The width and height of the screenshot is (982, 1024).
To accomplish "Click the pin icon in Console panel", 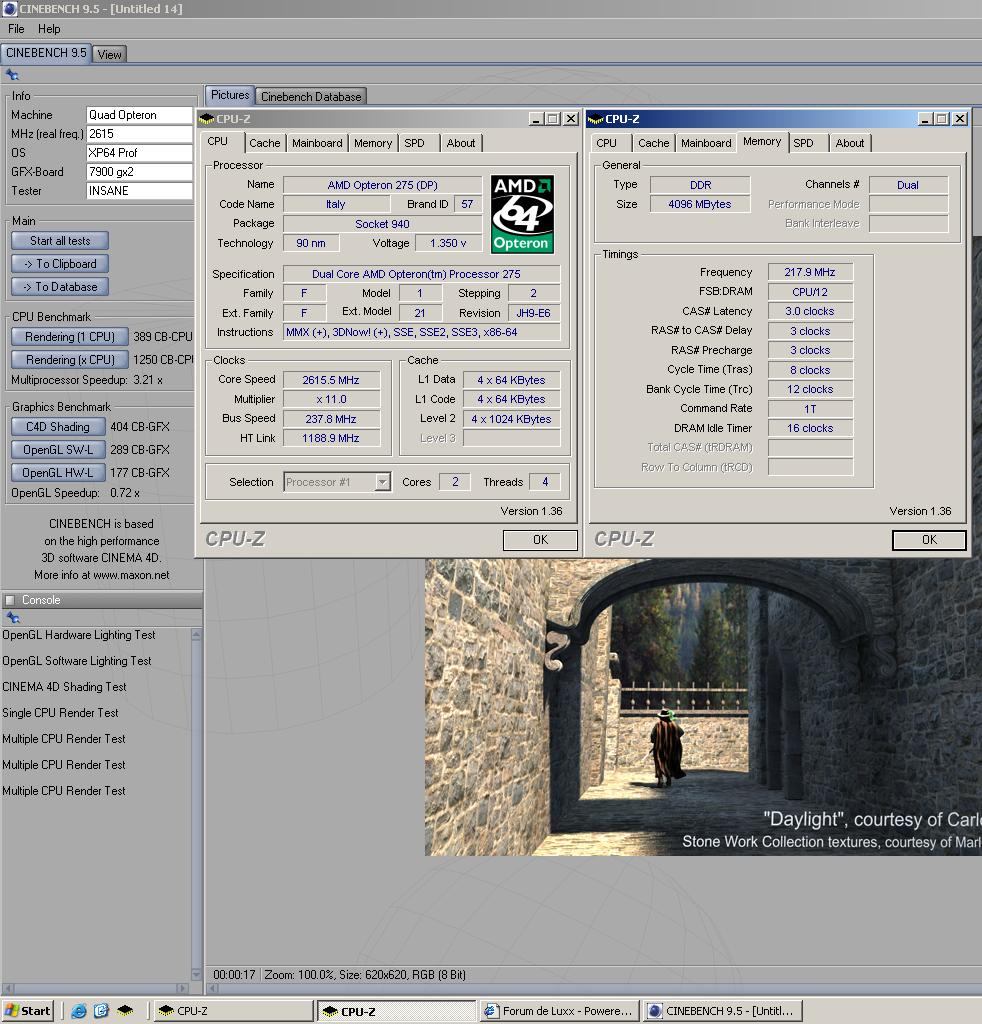I will [12, 617].
